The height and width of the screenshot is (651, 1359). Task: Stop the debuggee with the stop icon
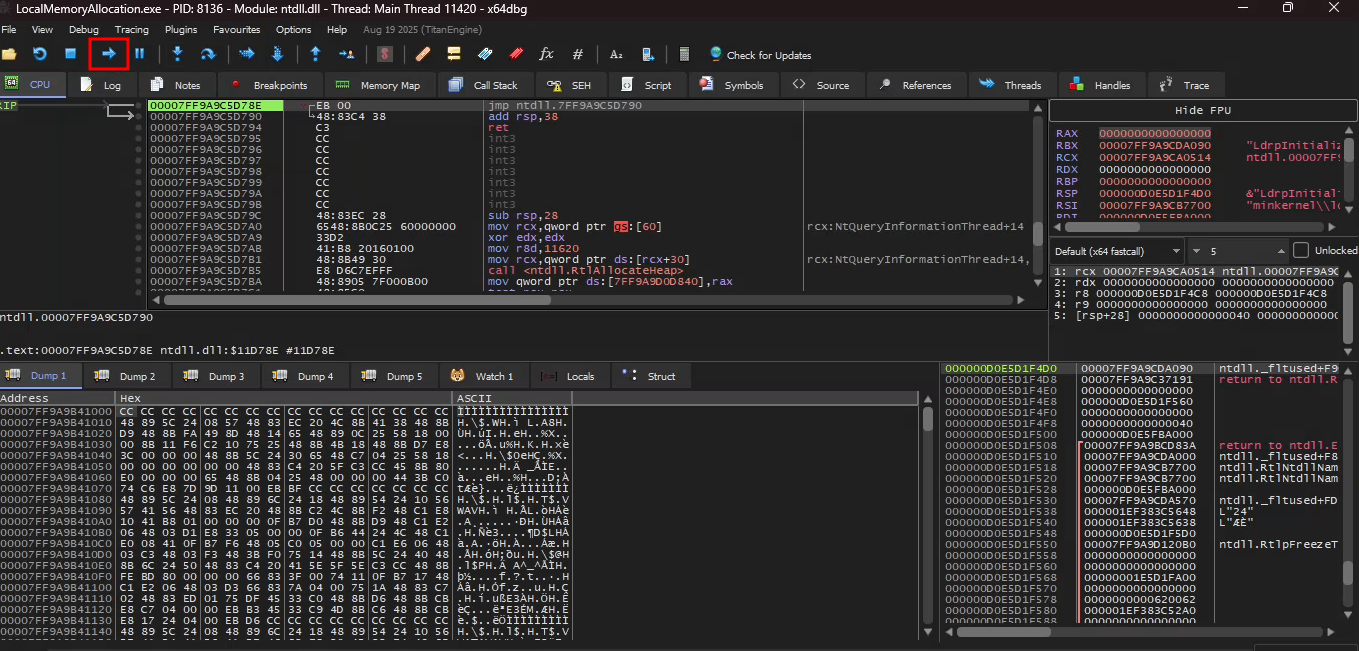tap(70, 53)
